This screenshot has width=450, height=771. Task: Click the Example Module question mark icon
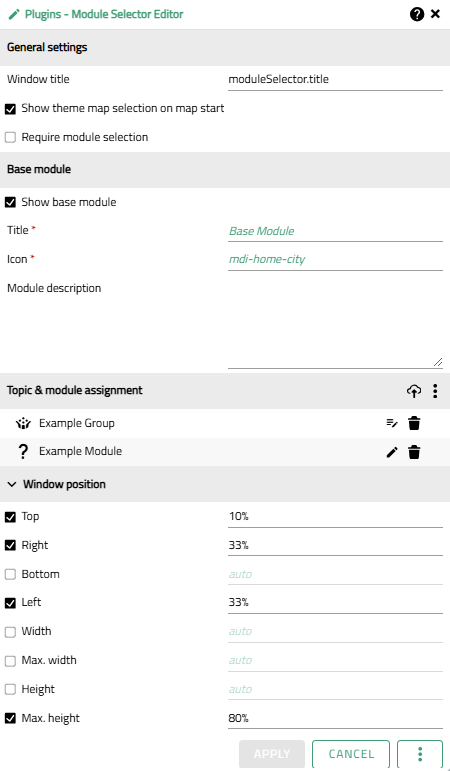(x=23, y=451)
